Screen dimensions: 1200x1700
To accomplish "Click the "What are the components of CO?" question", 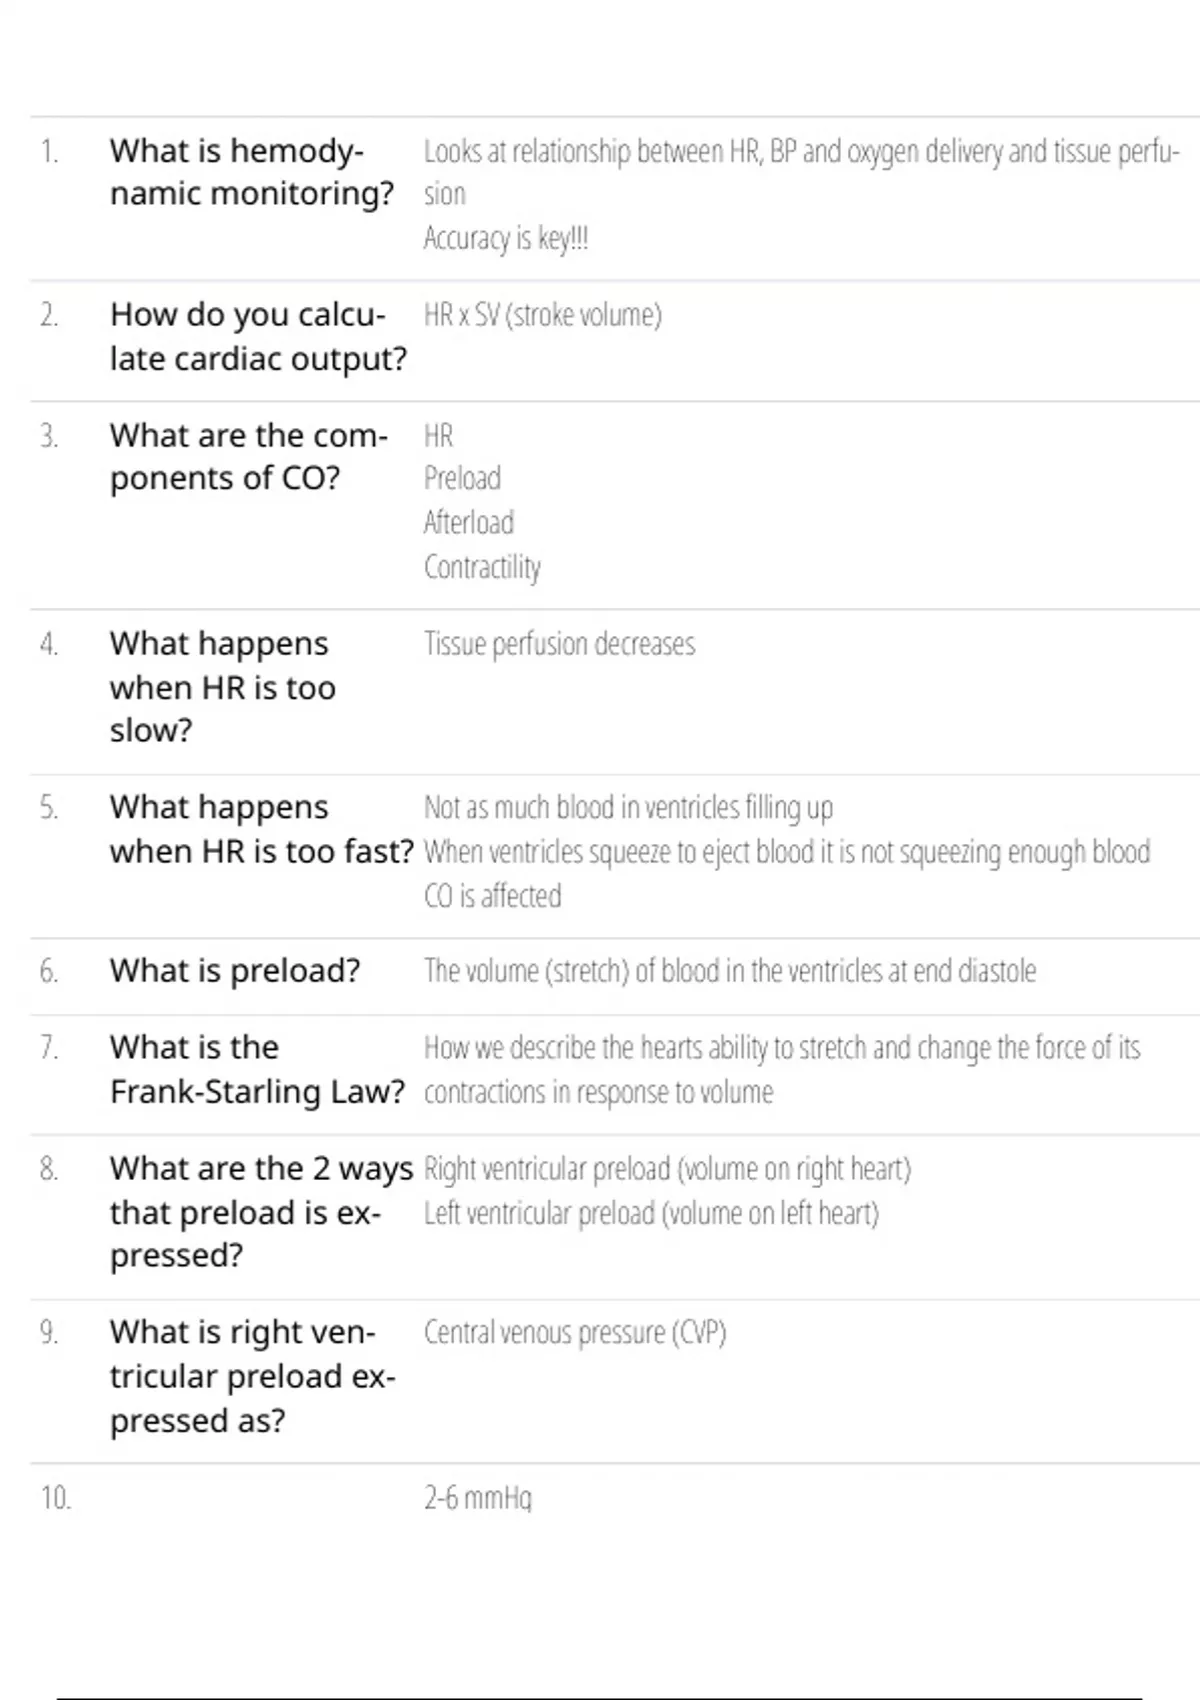I will point(248,457).
